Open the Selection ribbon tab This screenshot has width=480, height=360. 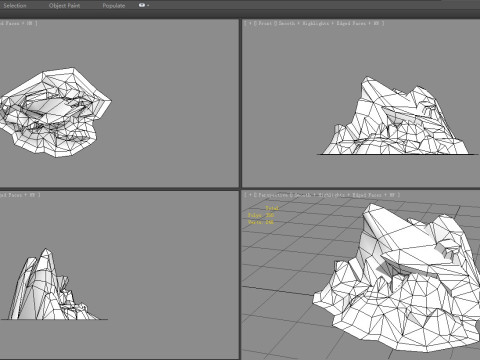(x=15, y=6)
